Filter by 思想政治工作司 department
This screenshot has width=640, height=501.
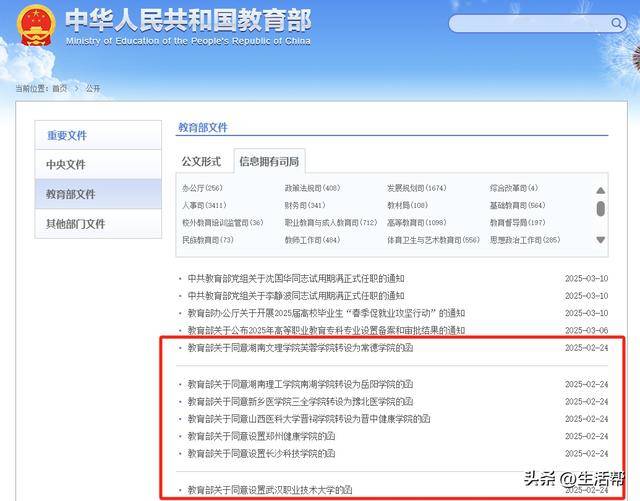tap(525, 240)
